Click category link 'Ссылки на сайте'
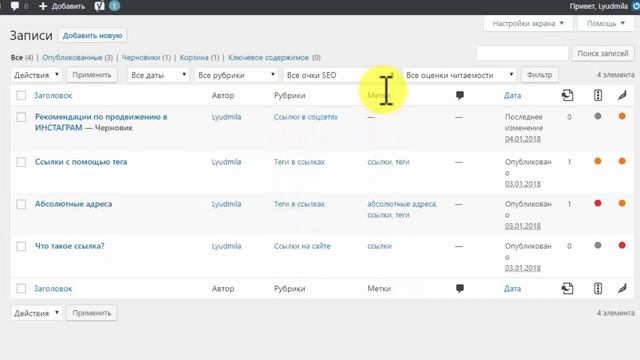The height and width of the screenshot is (360, 640). point(302,246)
